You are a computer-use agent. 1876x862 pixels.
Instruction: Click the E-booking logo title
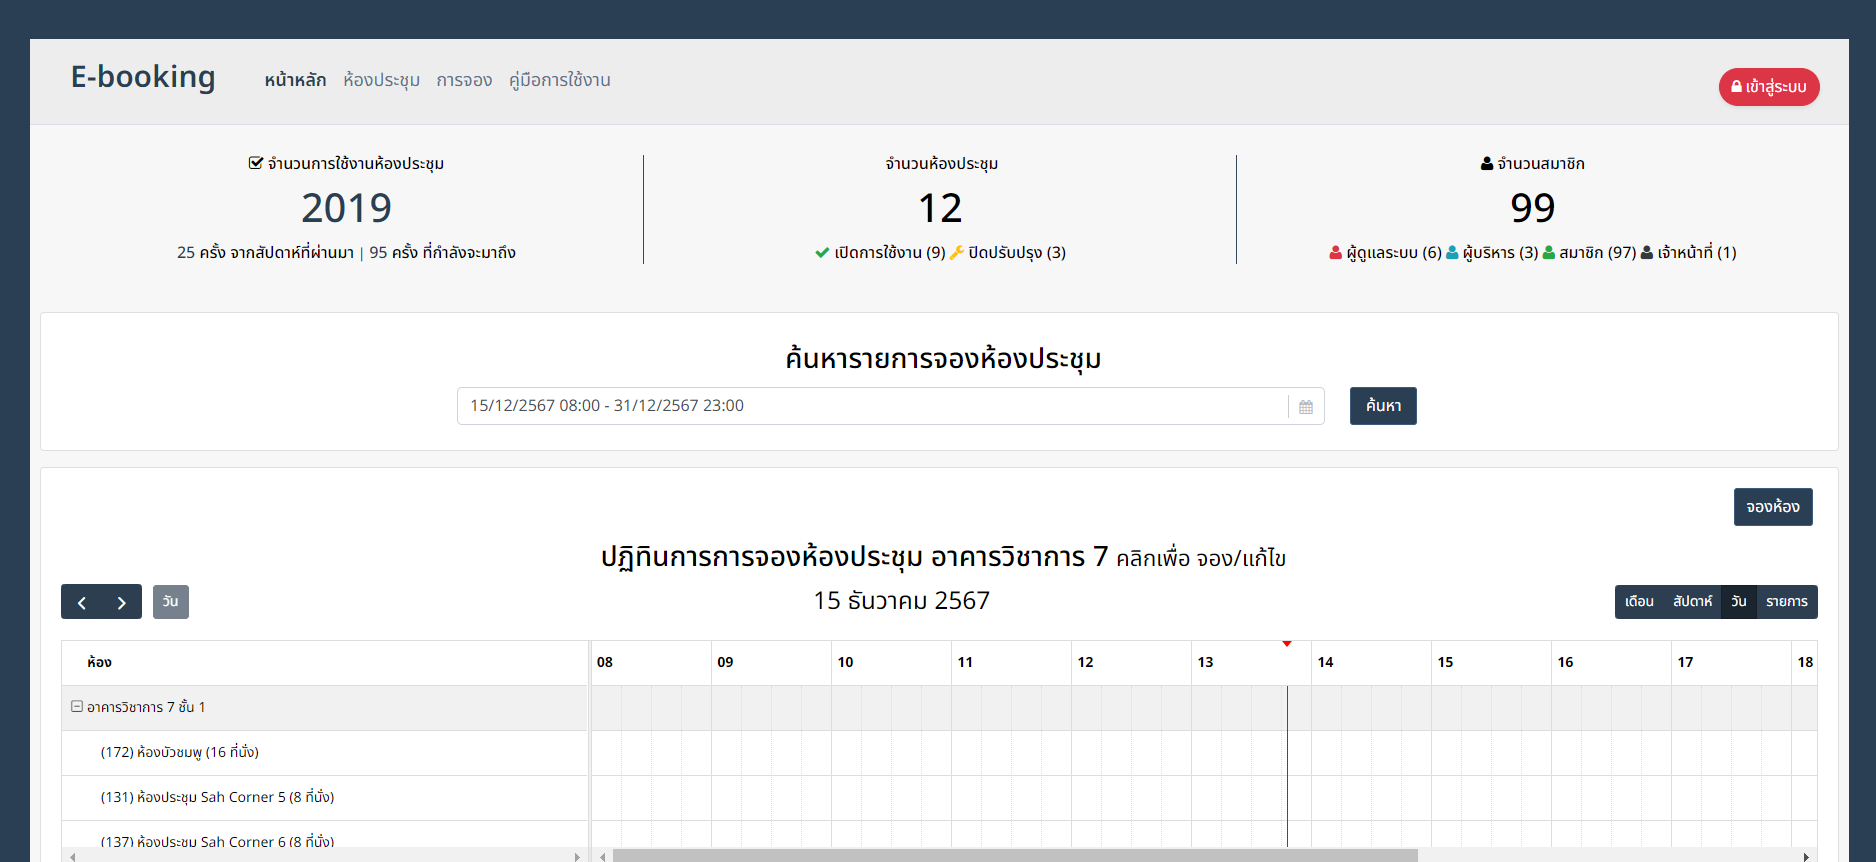coord(143,77)
